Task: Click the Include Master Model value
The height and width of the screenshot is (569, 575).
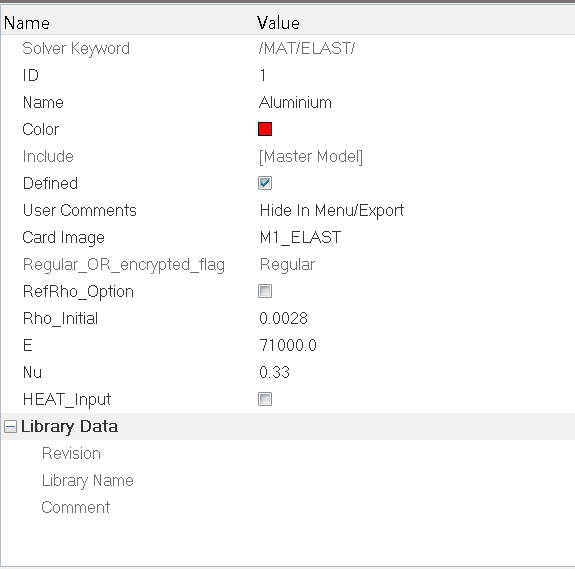Action: click(311, 157)
